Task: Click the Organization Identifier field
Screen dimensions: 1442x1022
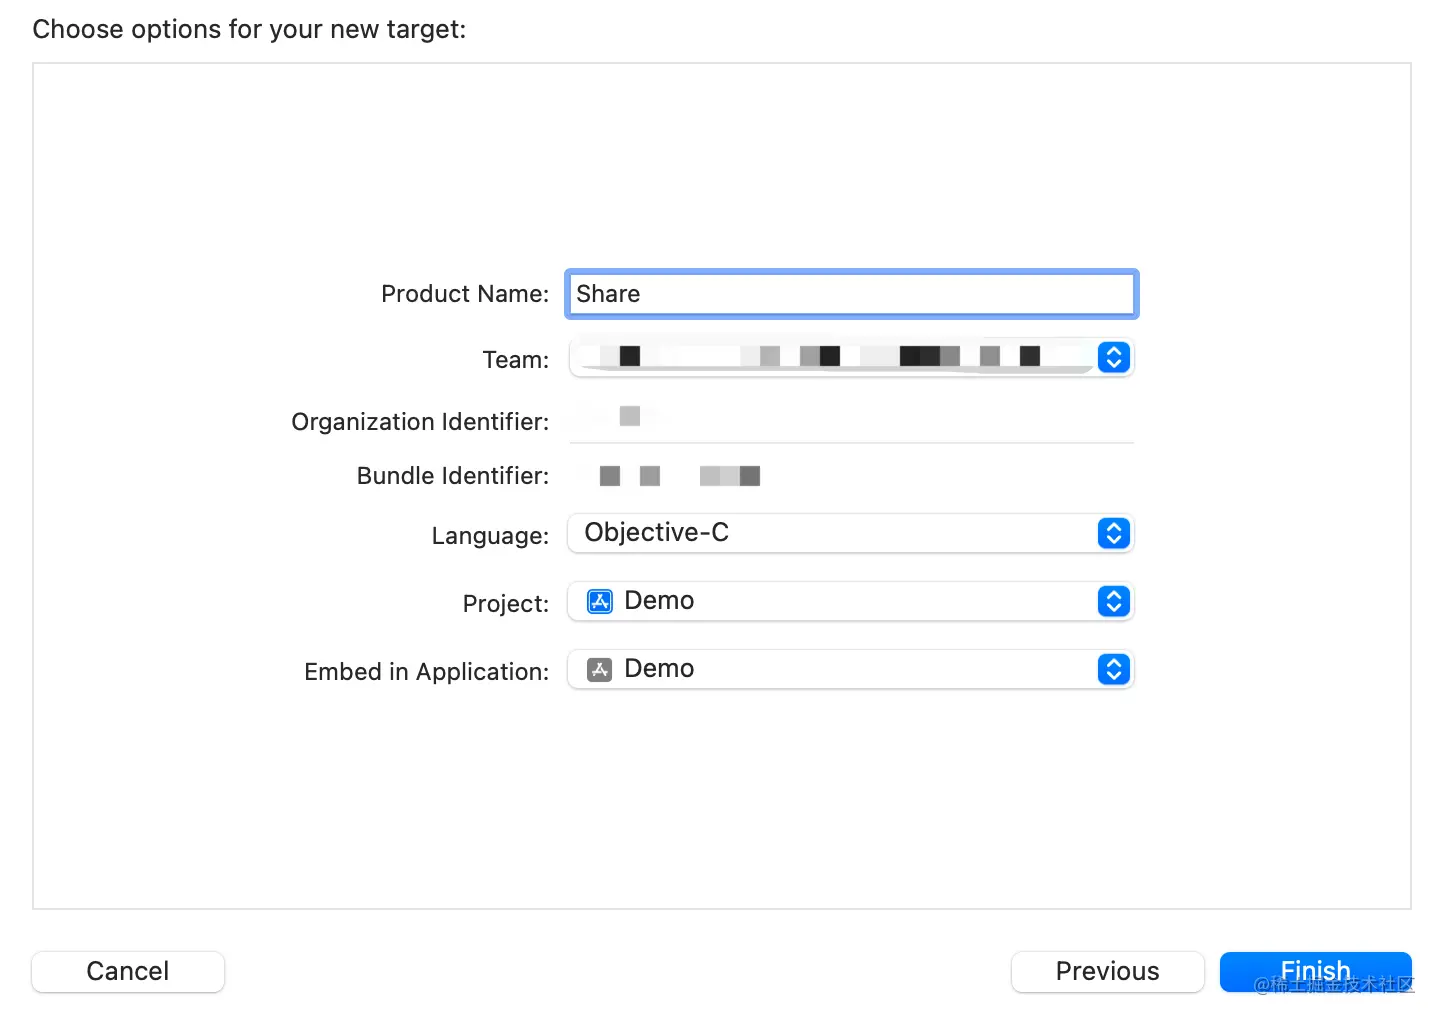Action: (x=850, y=419)
